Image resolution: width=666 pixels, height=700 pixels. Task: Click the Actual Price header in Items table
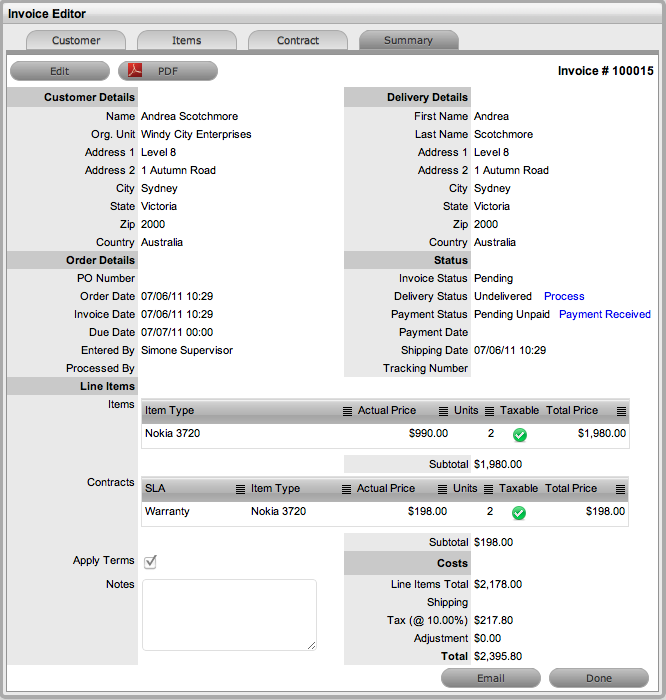[387, 410]
